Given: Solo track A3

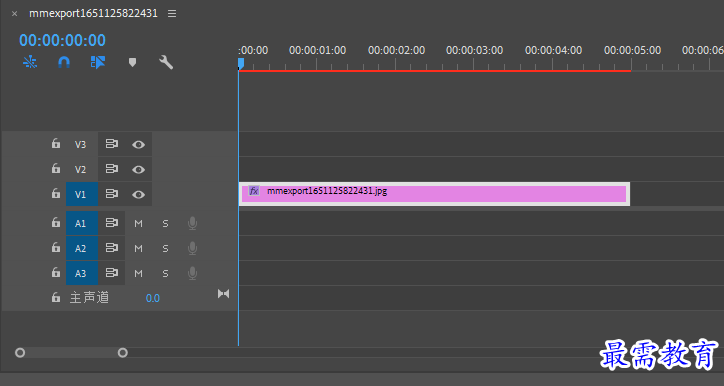Looking at the screenshot, I should [165, 274].
